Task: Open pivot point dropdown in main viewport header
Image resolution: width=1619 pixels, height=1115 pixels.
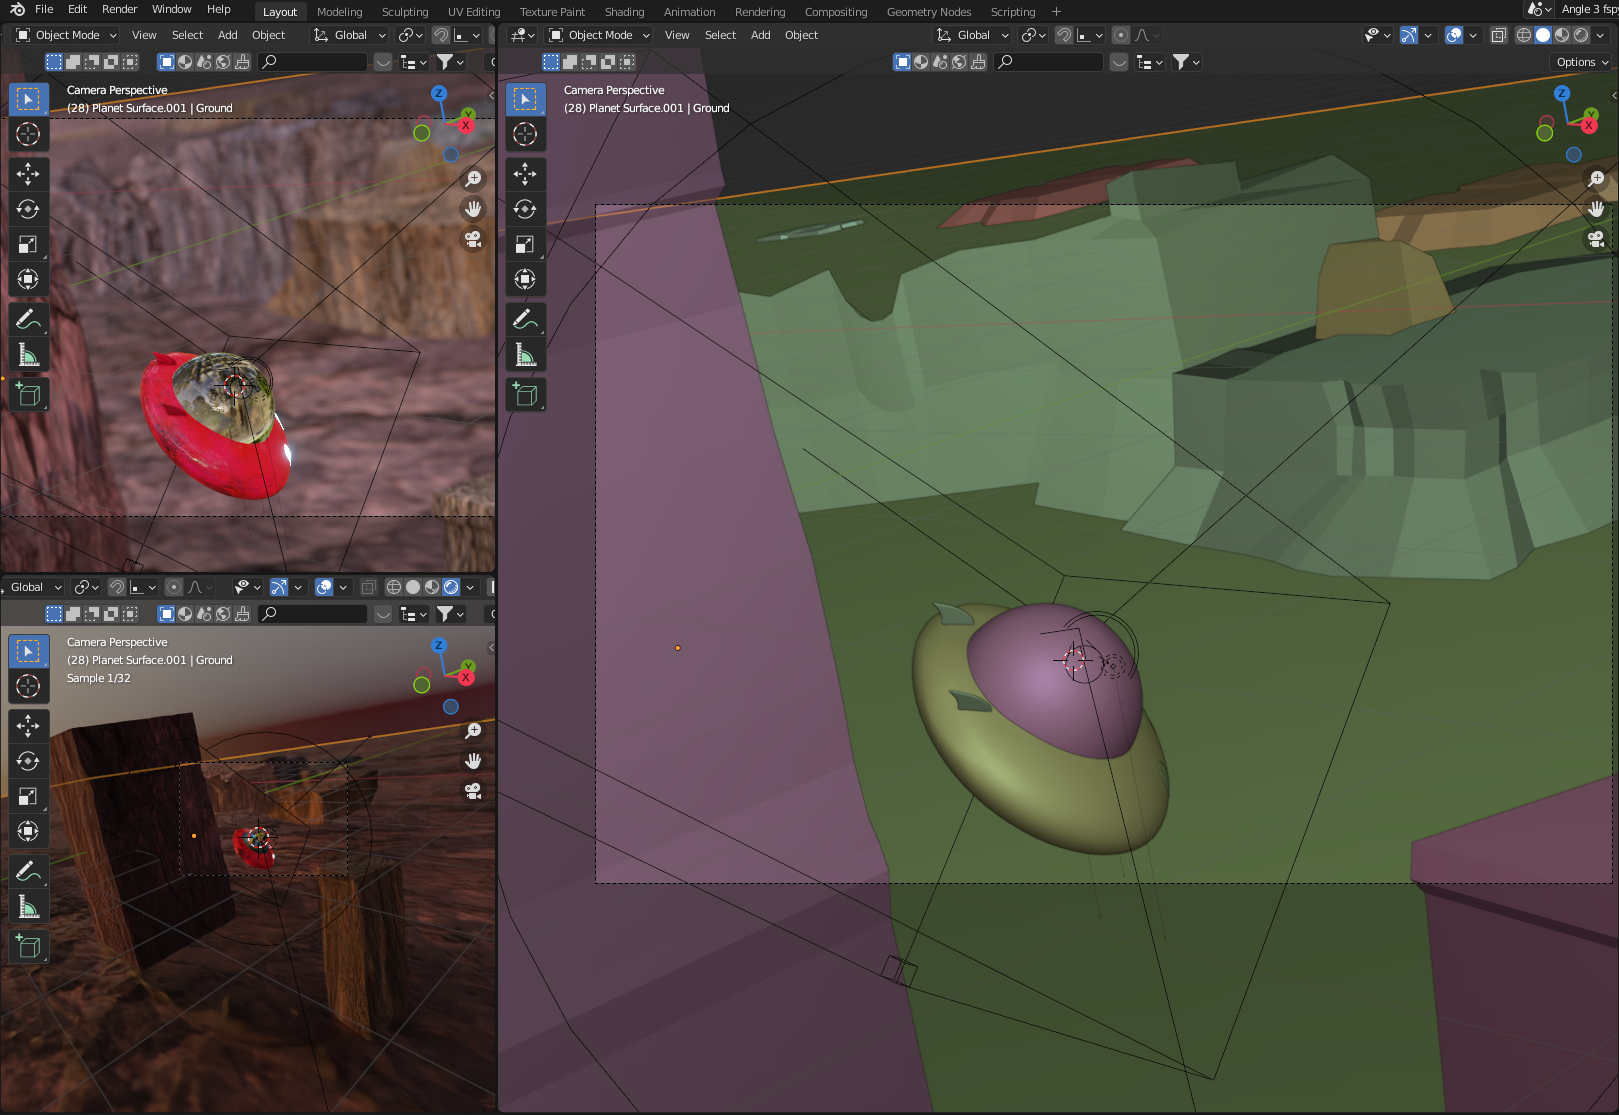Action: (1033, 35)
